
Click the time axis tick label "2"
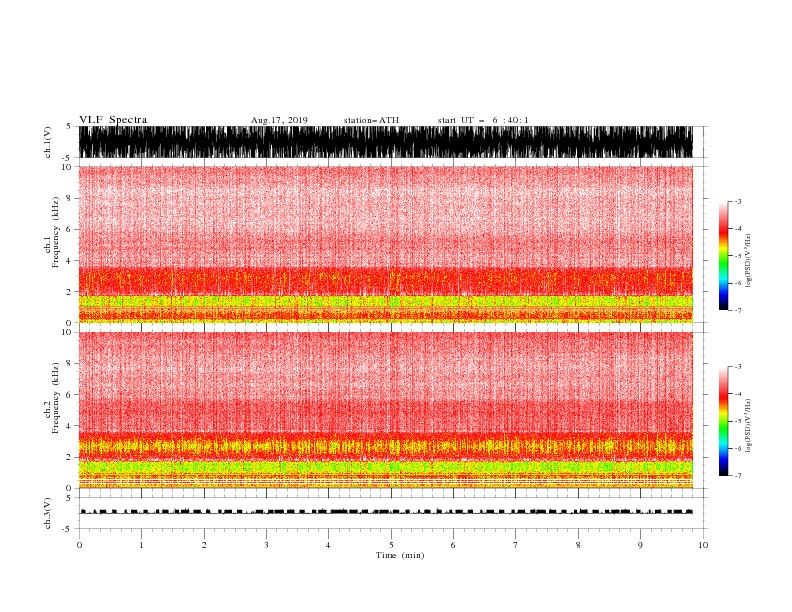[204, 545]
